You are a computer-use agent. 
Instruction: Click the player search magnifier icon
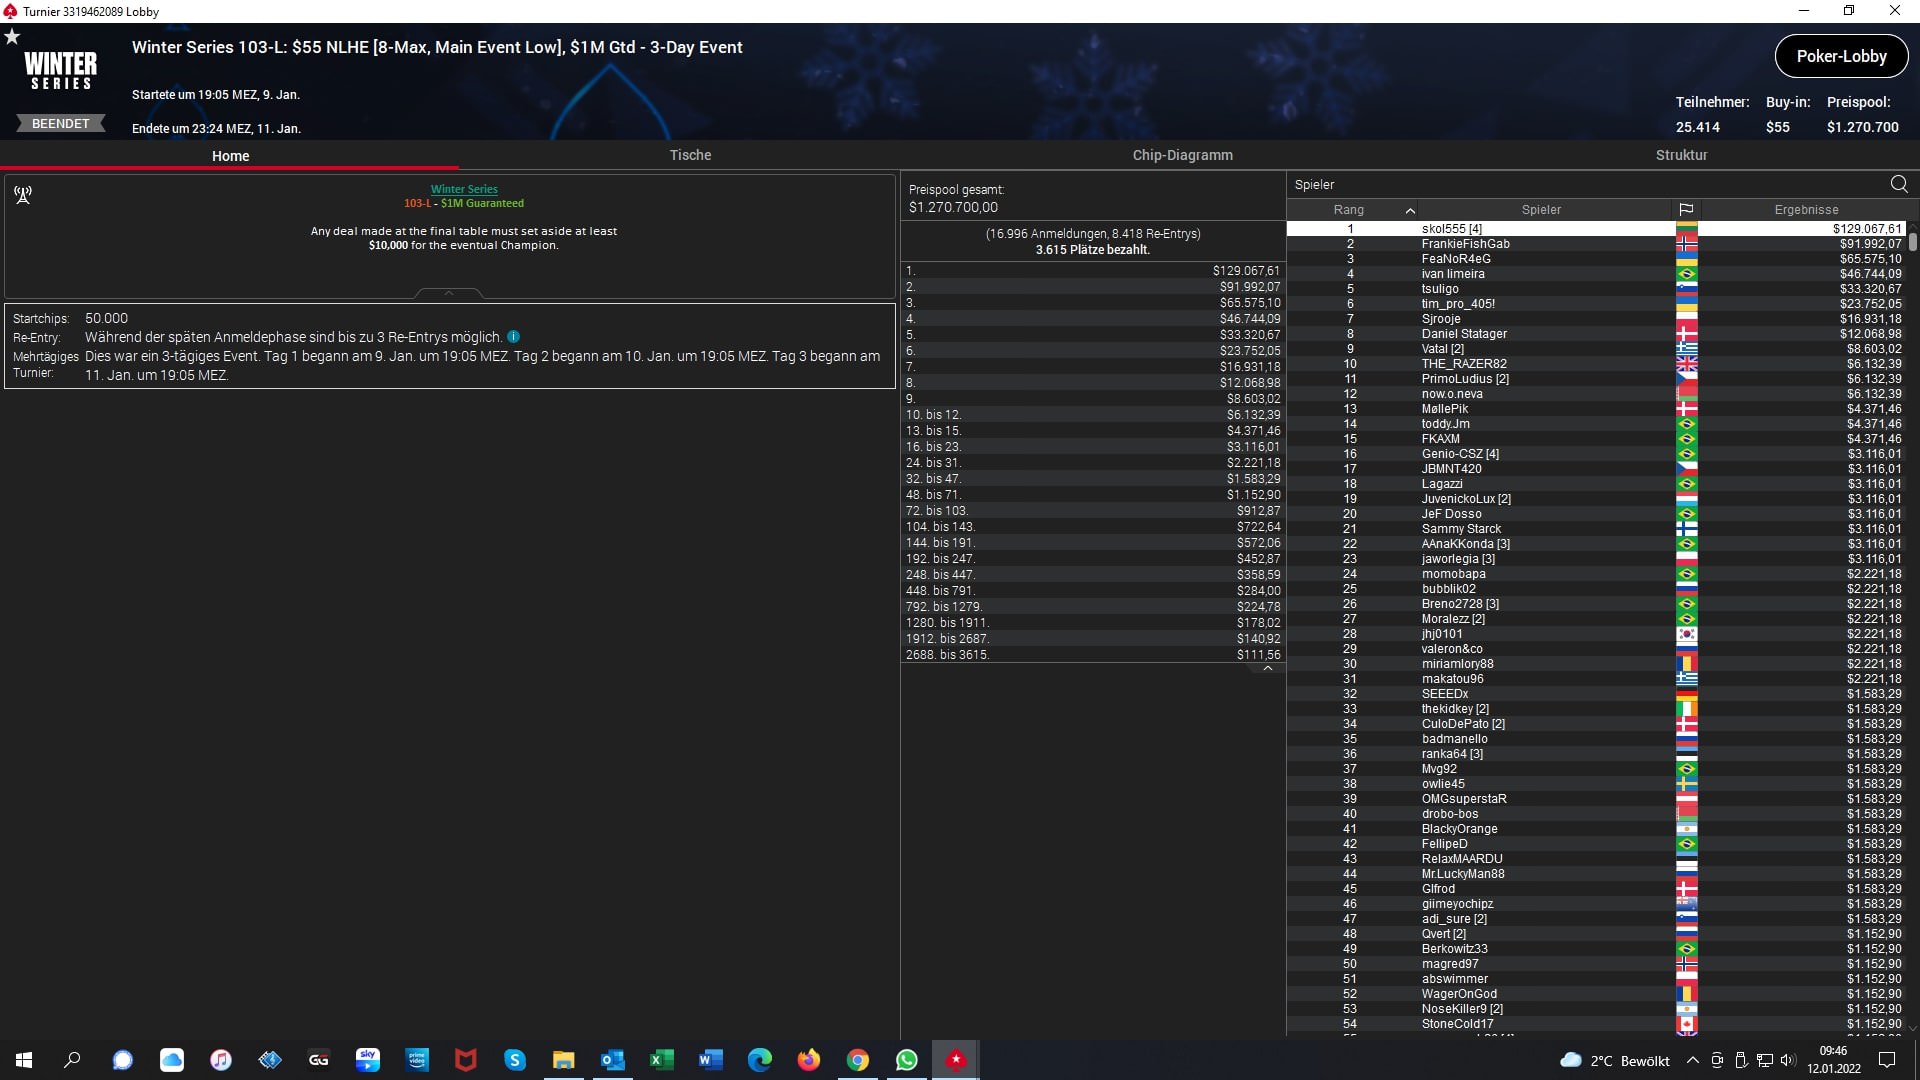1899,184
